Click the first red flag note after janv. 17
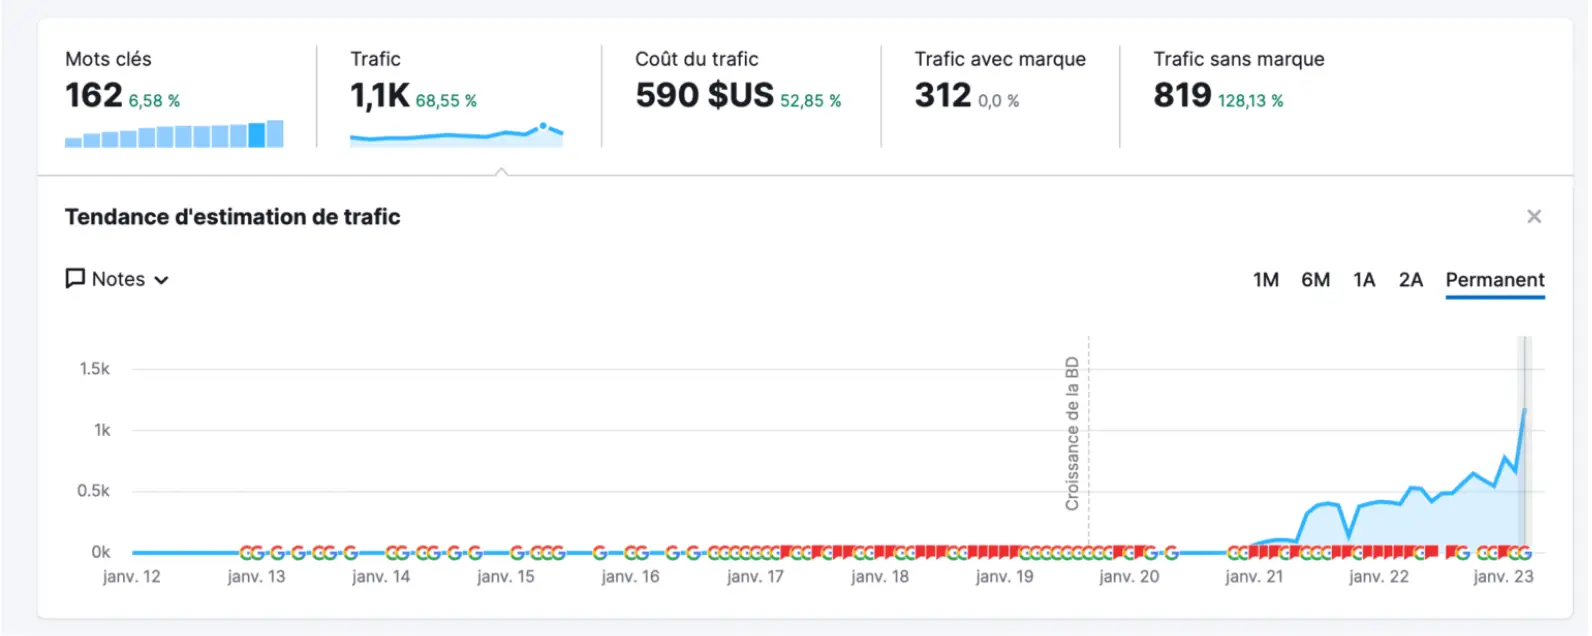This screenshot has height=636, width=1592. (x=786, y=551)
